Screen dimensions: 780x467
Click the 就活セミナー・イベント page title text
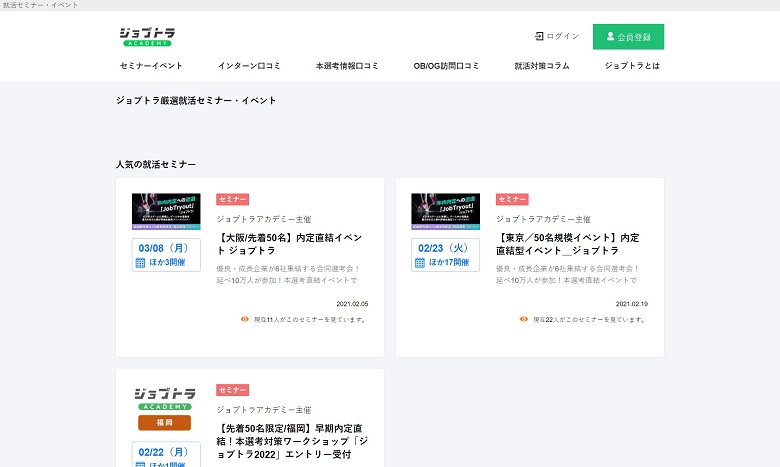[40, 5]
